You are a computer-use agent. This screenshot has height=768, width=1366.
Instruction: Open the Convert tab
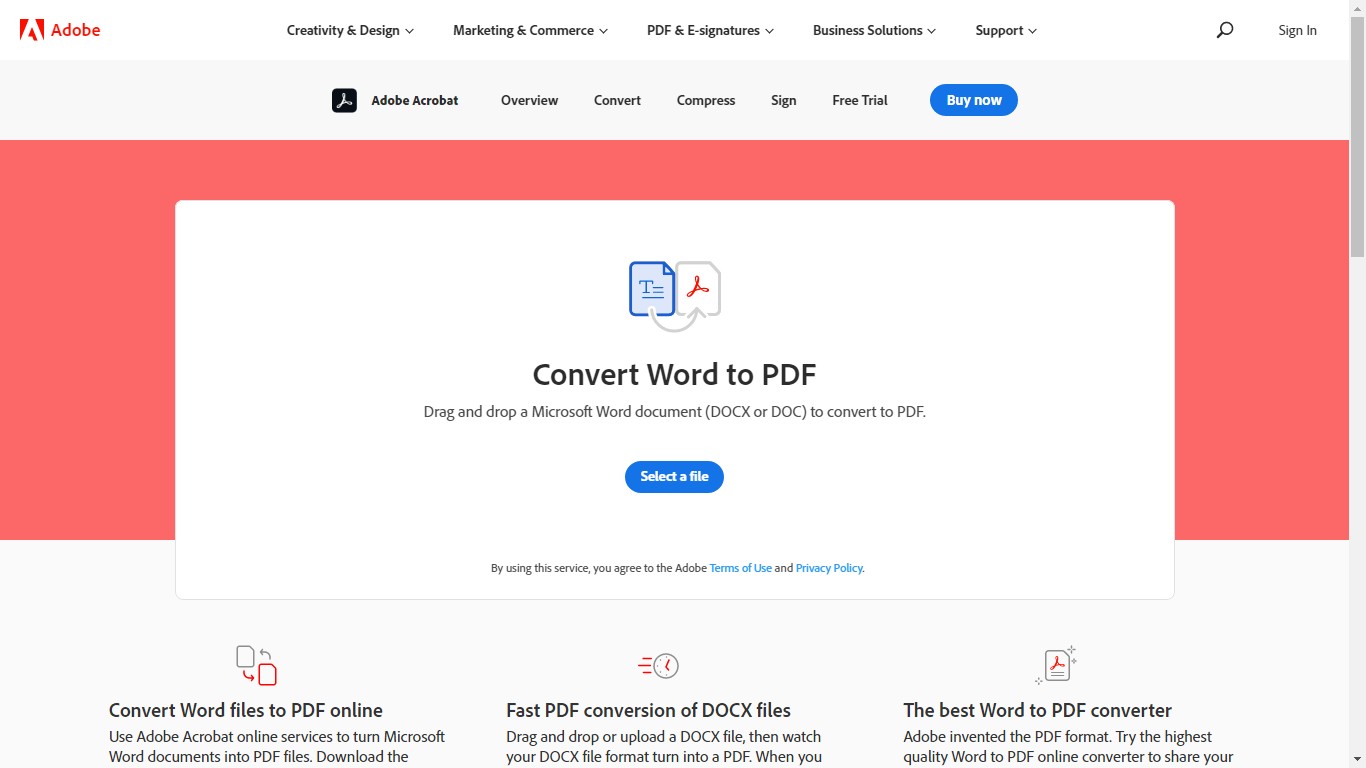tap(617, 100)
